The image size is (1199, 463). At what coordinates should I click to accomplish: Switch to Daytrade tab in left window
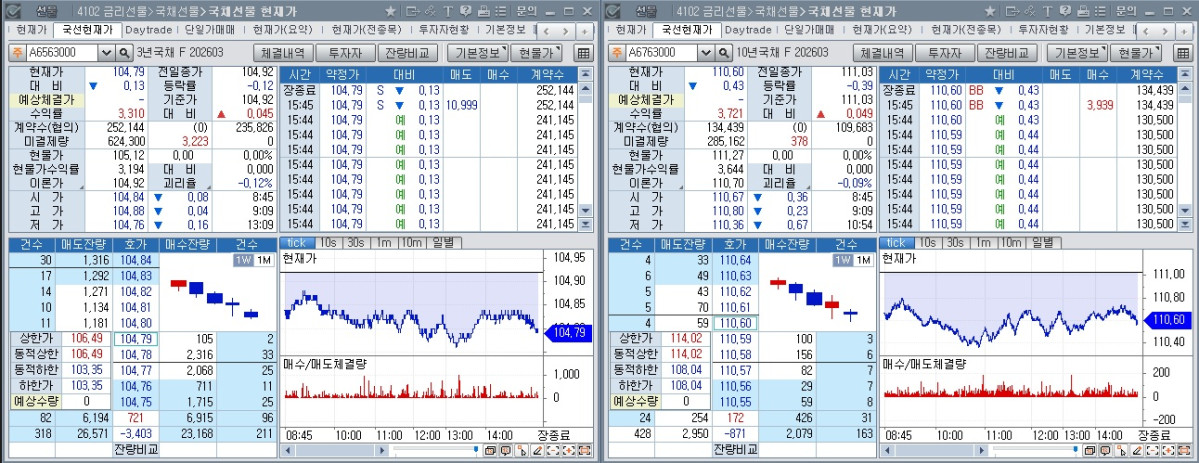[x=148, y=31]
